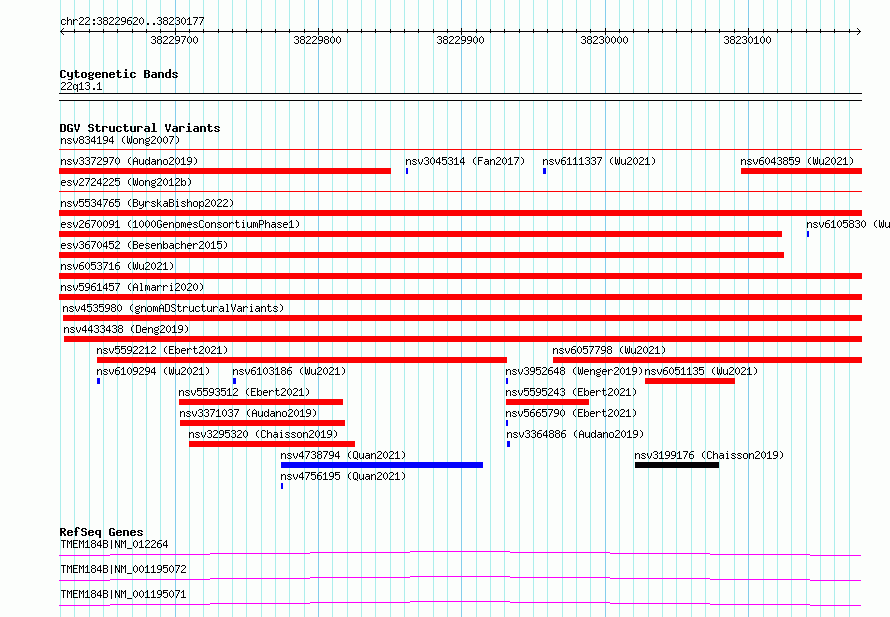Click the small blue nsv3364886 marker

coord(509,444)
